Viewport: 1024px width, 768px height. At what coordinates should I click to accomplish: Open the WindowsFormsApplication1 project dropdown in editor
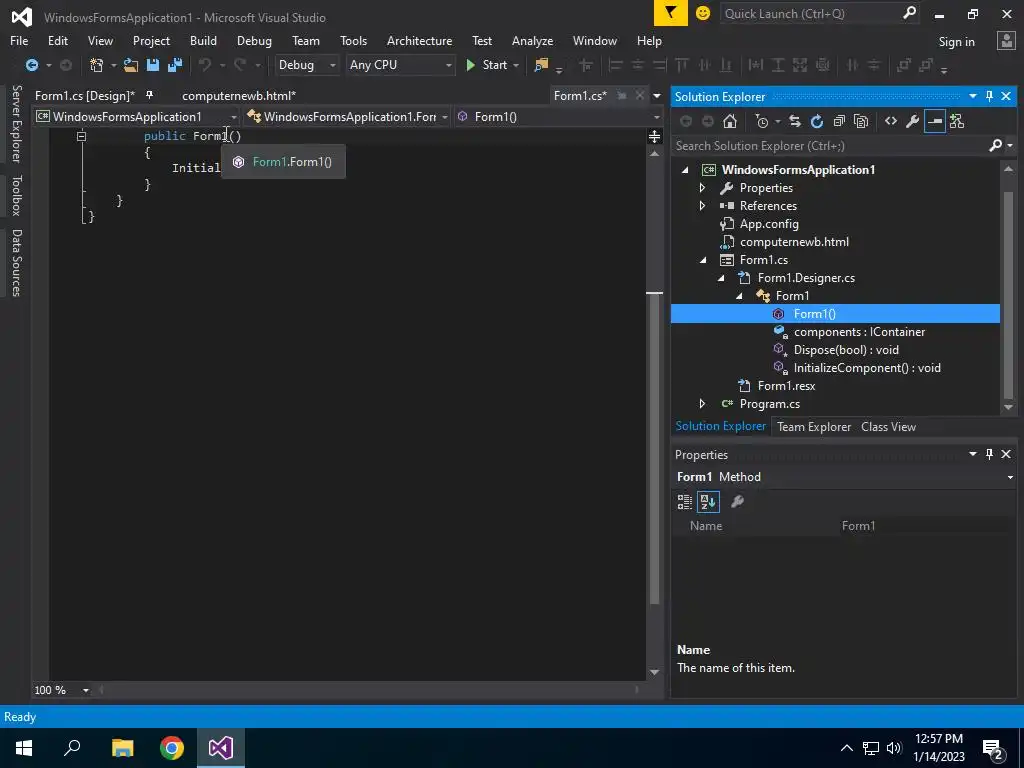click(x=137, y=117)
